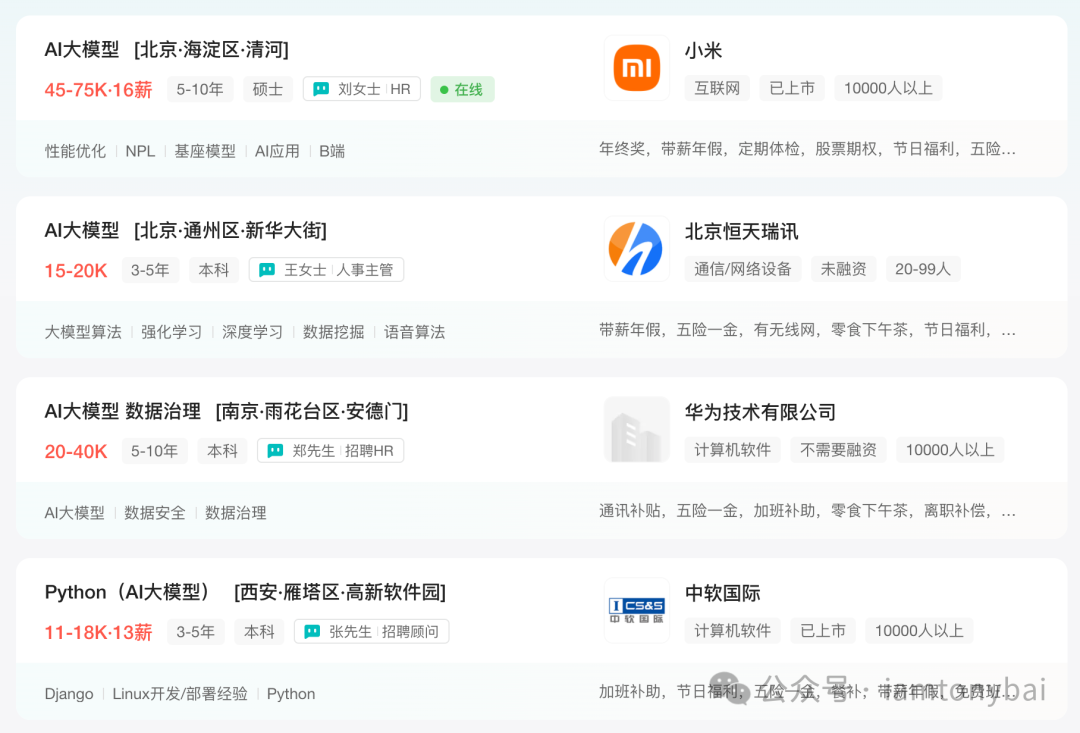The height and width of the screenshot is (733, 1080).
Task: Click benefits text starting 通讯补贴，五险一金
Action: (807, 510)
